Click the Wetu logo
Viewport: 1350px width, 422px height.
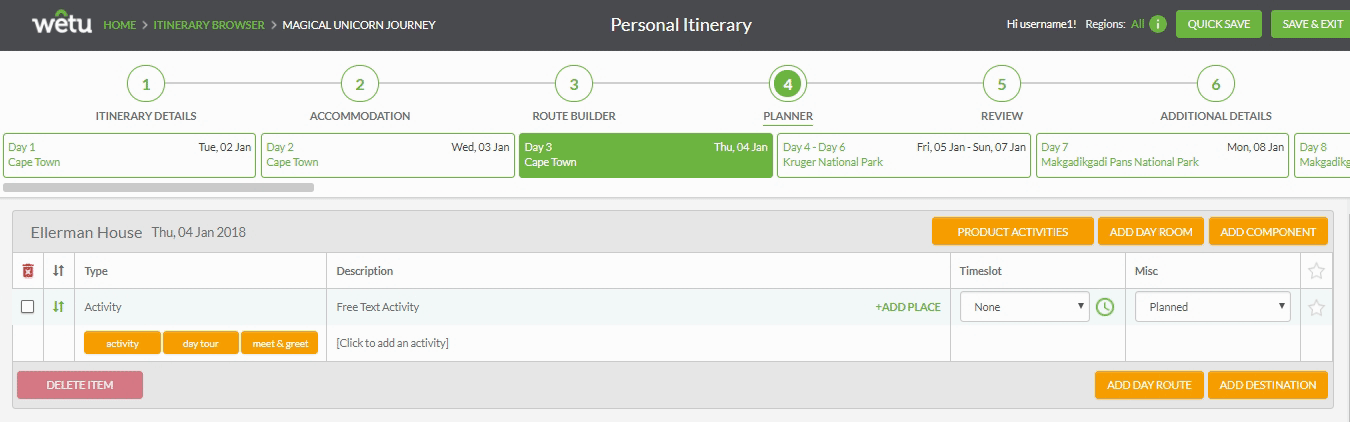pos(62,24)
